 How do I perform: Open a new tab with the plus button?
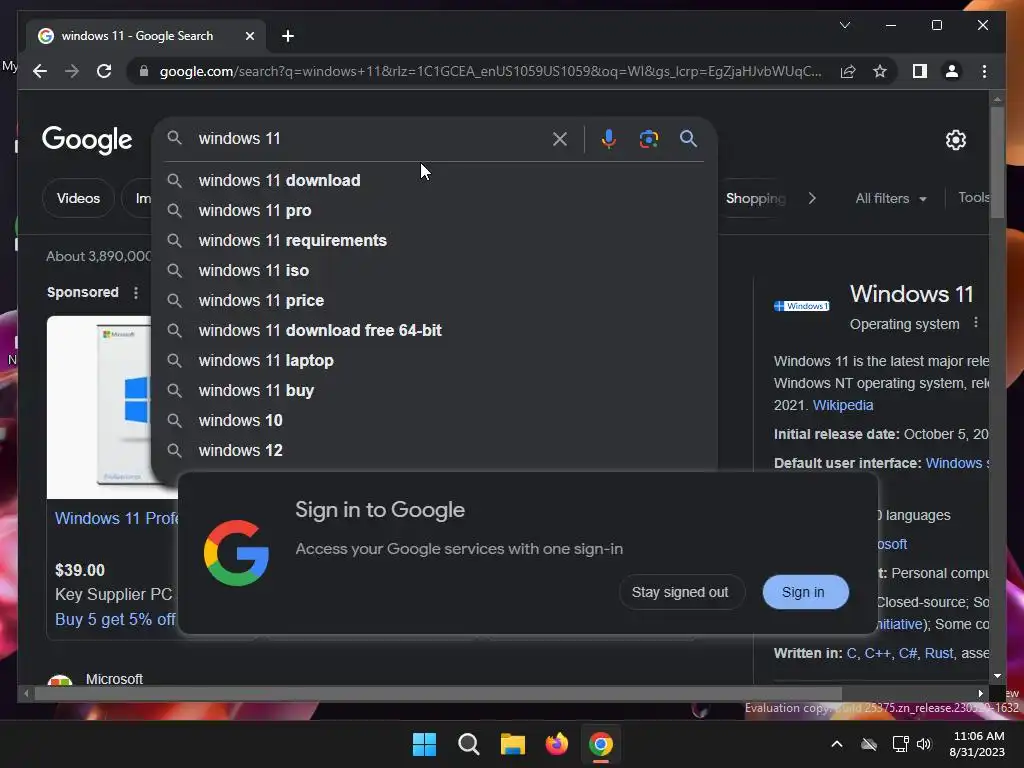pos(288,36)
